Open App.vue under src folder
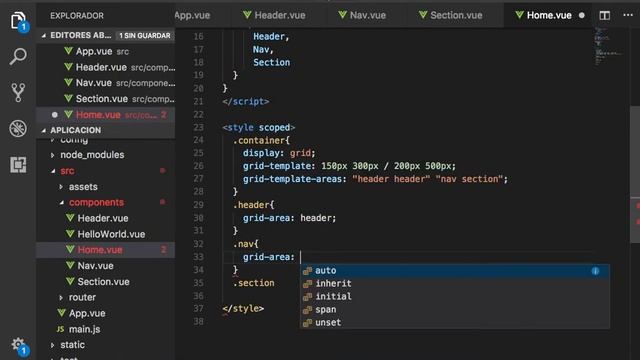 coord(106,313)
